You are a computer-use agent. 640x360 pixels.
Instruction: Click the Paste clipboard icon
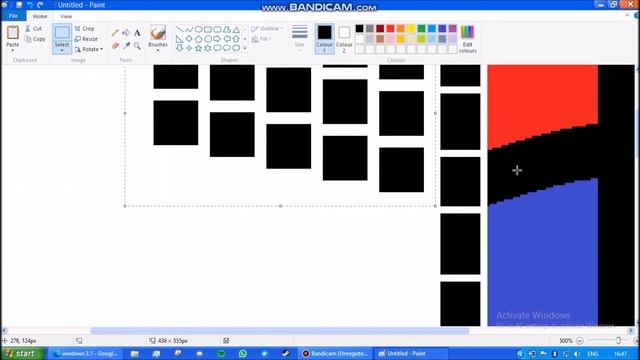coord(13,33)
